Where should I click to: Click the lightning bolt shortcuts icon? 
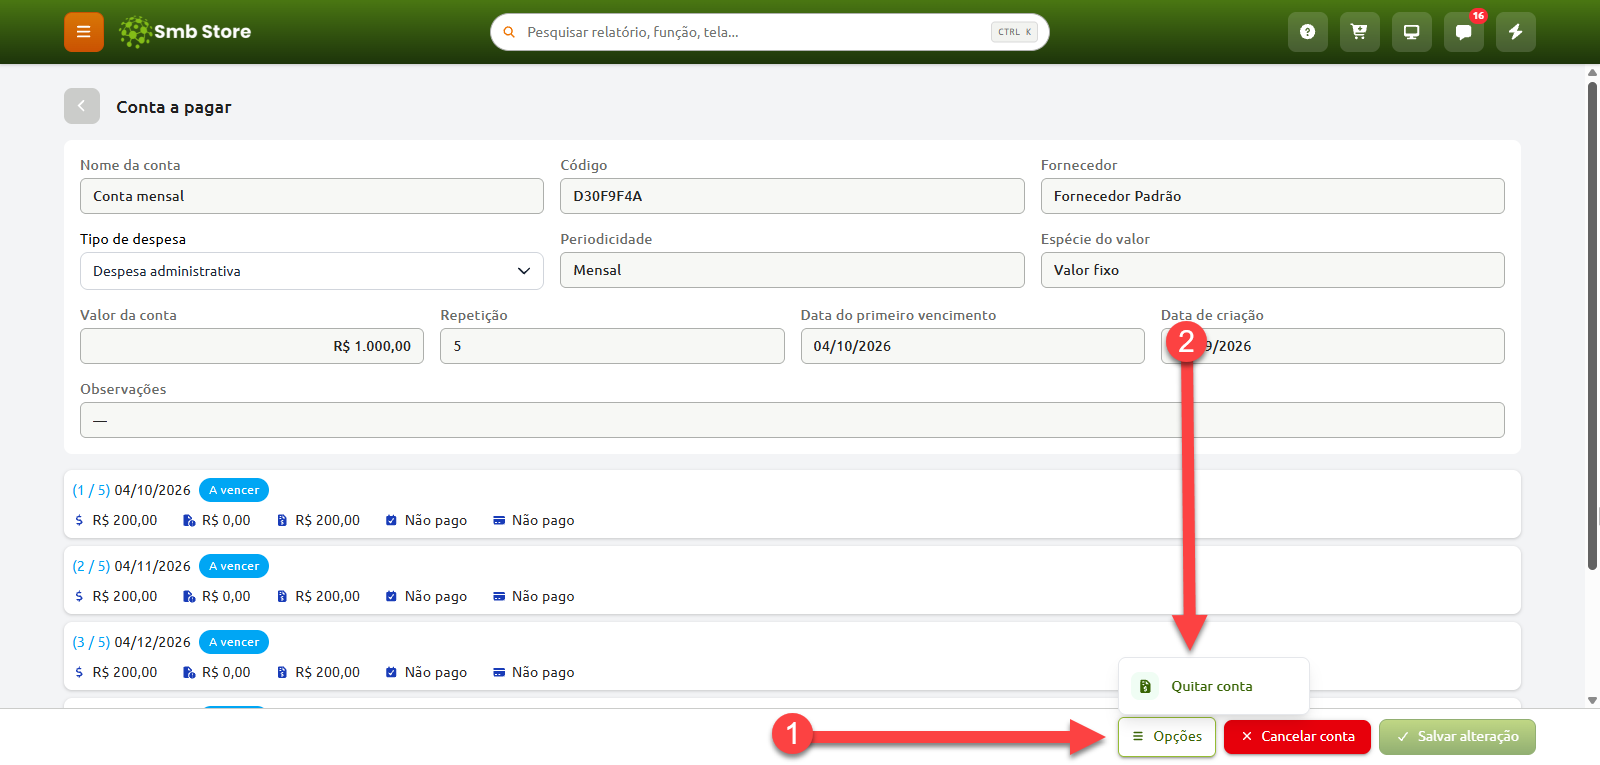click(x=1515, y=32)
